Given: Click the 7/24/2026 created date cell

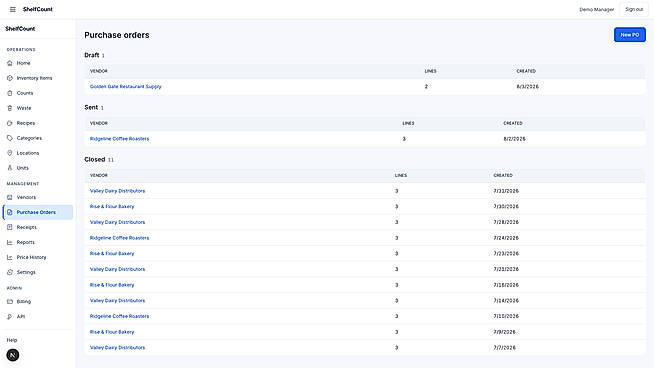Looking at the screenshot, I should click(x=506, y=238).
